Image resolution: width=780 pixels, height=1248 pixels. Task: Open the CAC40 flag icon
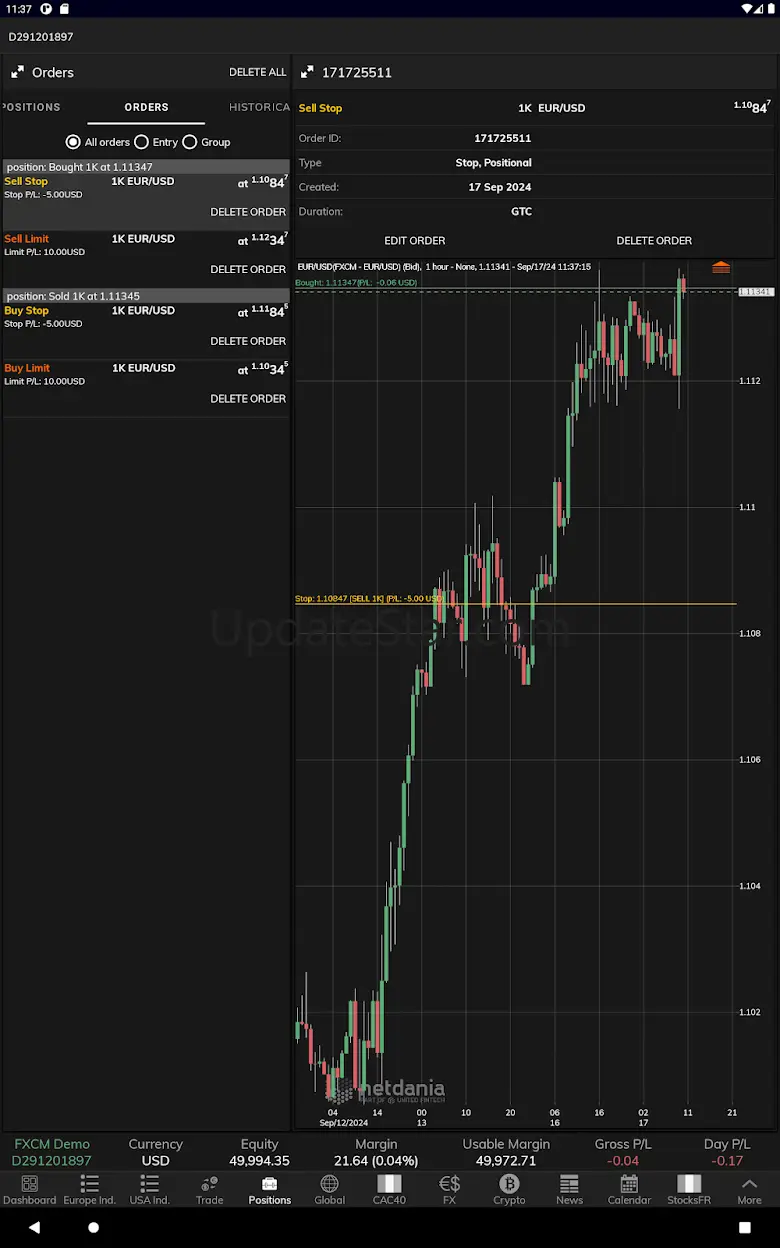click(x=389, y=1184)
